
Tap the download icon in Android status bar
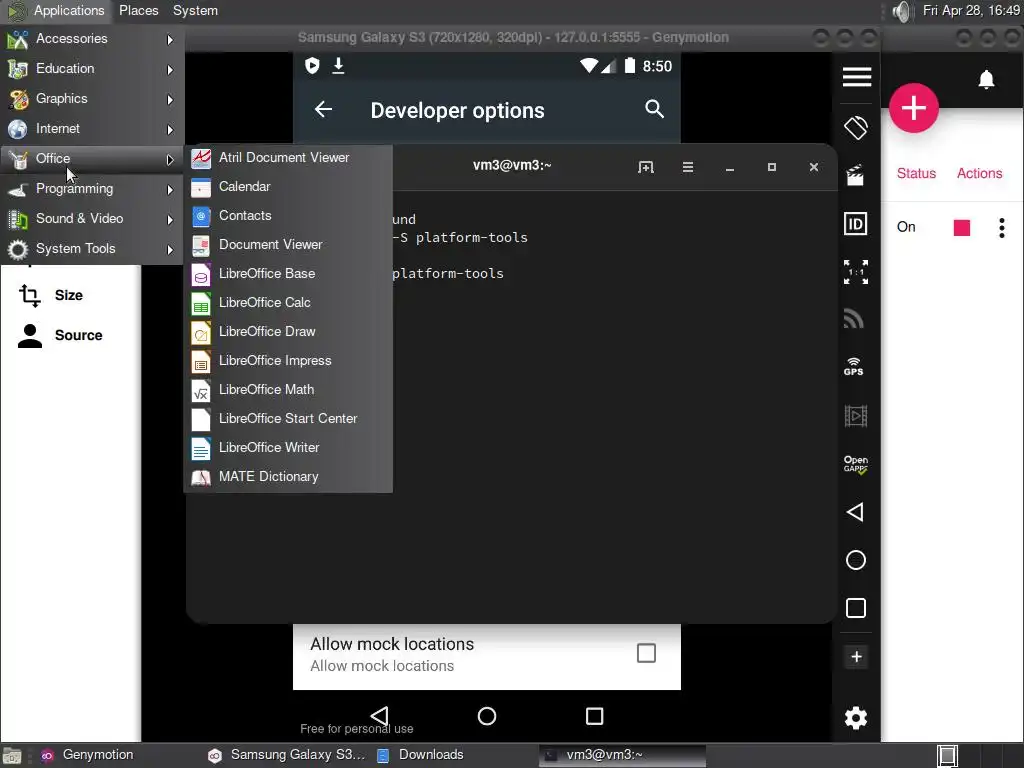(338, 65)
